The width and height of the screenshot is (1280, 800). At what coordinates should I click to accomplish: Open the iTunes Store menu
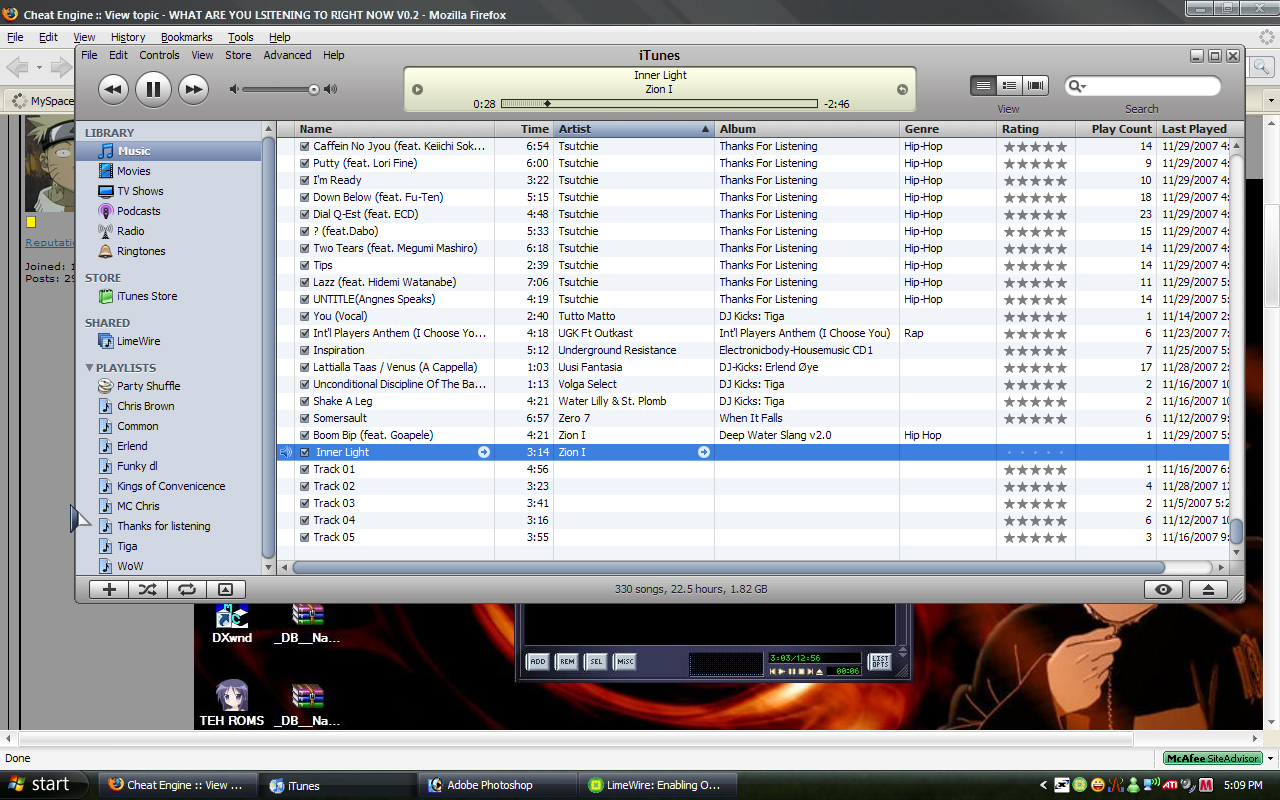(238, 55)
